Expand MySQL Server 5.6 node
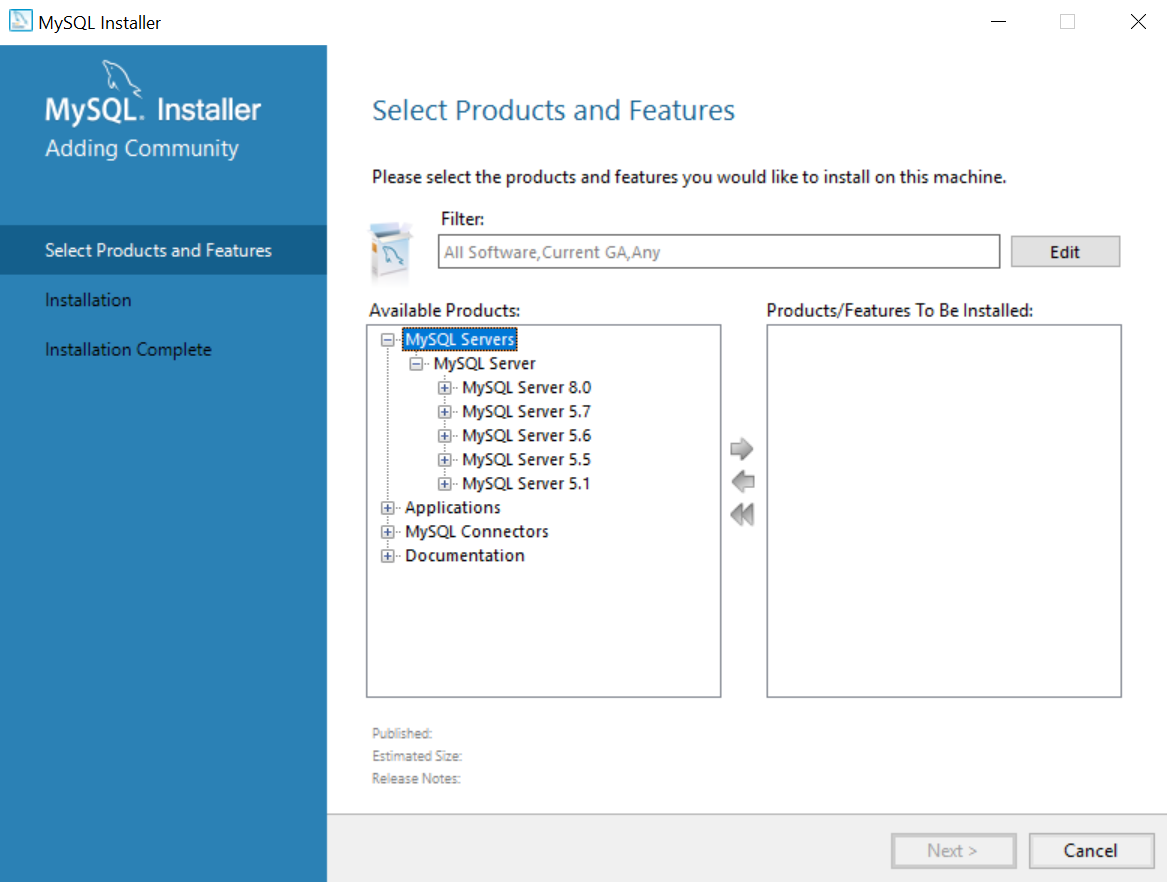Screen dimensions: 1167x882 [x=444, y=436]
